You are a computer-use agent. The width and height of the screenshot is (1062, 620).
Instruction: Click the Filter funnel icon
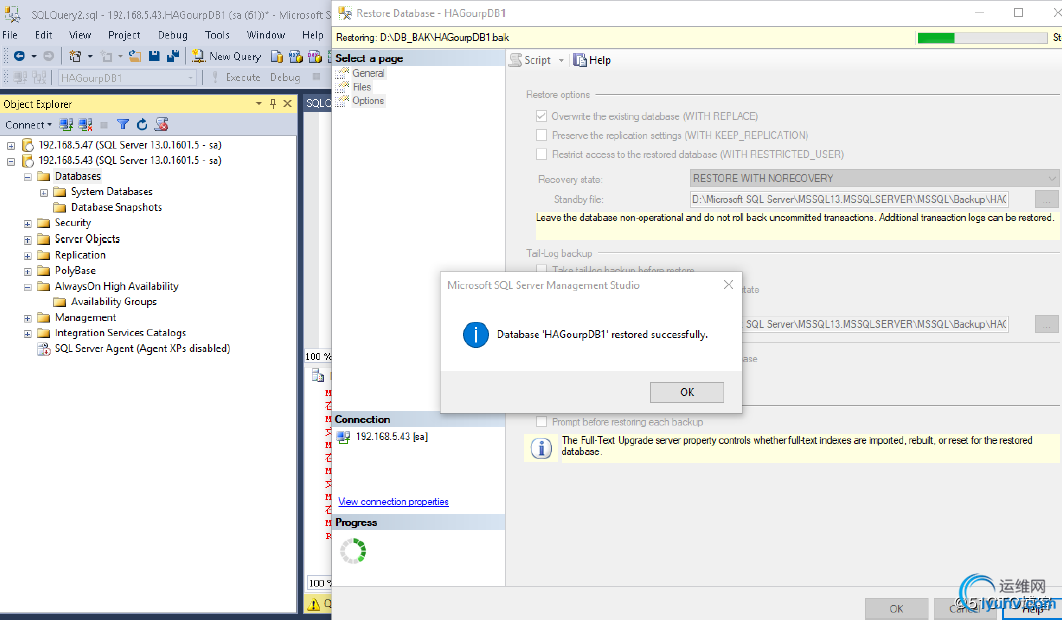click(123, 125)
